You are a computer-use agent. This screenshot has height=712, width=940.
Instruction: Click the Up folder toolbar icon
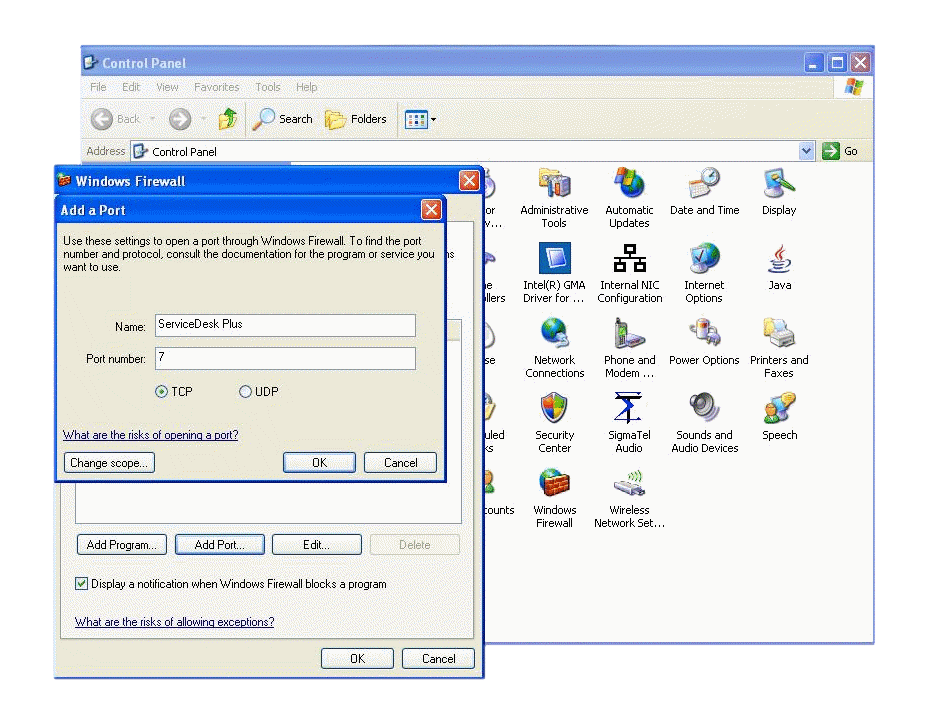coord(228,119)
